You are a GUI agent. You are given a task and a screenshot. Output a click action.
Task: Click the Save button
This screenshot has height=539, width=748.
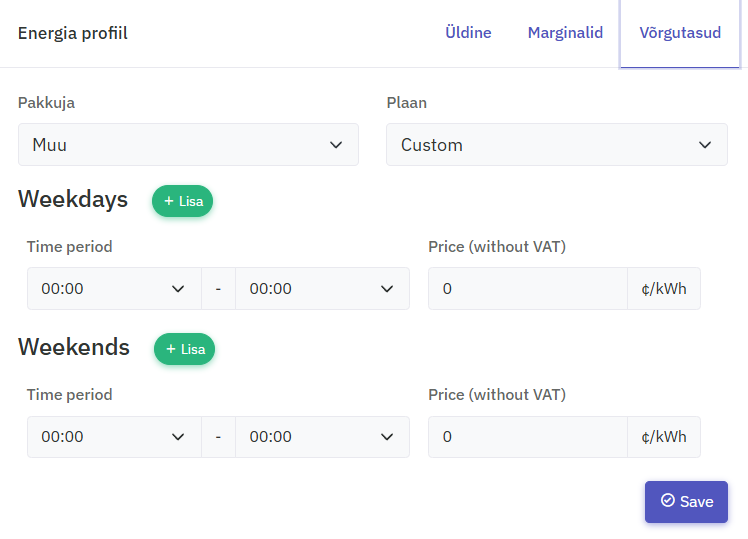[x=686, y=502]
